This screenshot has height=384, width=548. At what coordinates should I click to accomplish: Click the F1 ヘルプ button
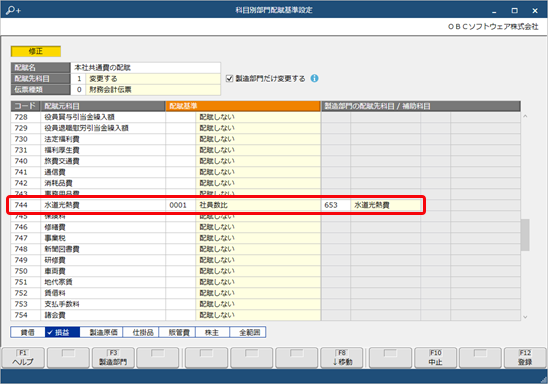pyautogui.click(x=23, y=357)
